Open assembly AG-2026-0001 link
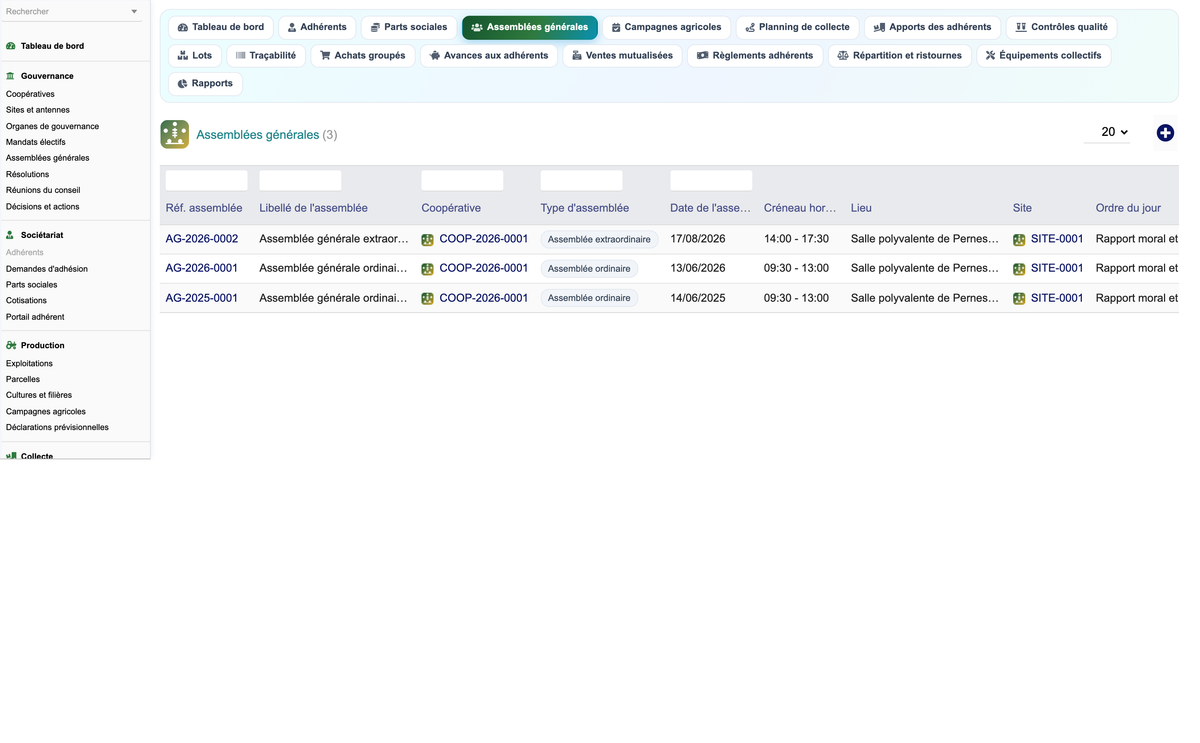Screen dimensions: 1200x743 point(202,268)
